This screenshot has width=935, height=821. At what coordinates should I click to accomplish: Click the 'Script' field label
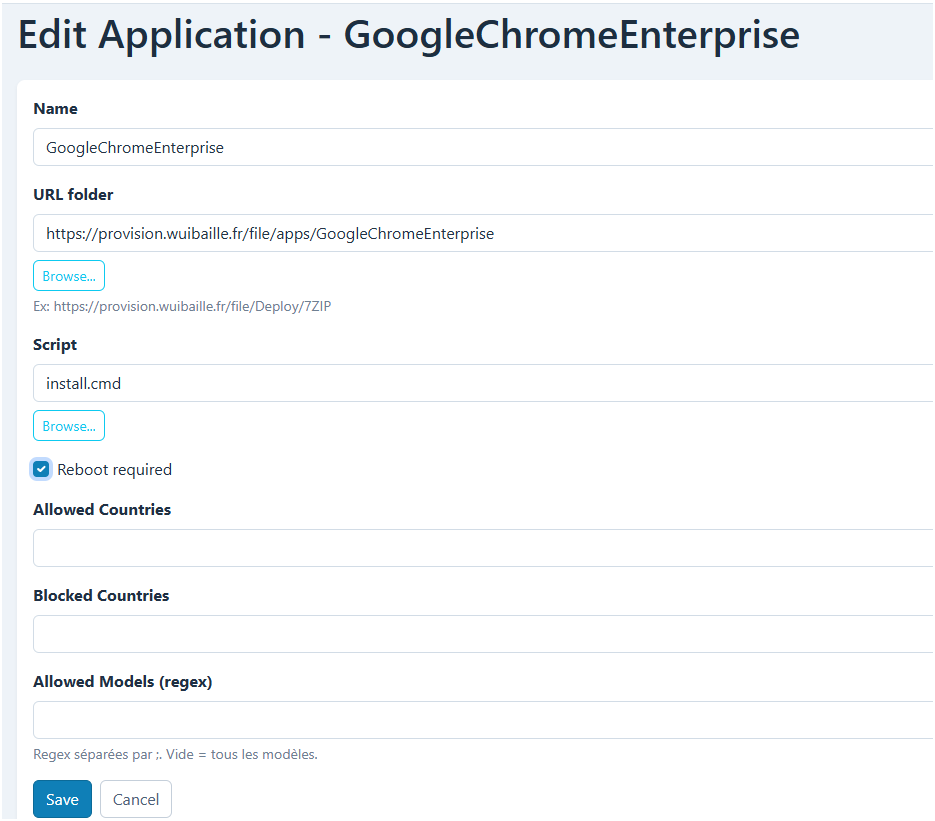click(55, 345)
